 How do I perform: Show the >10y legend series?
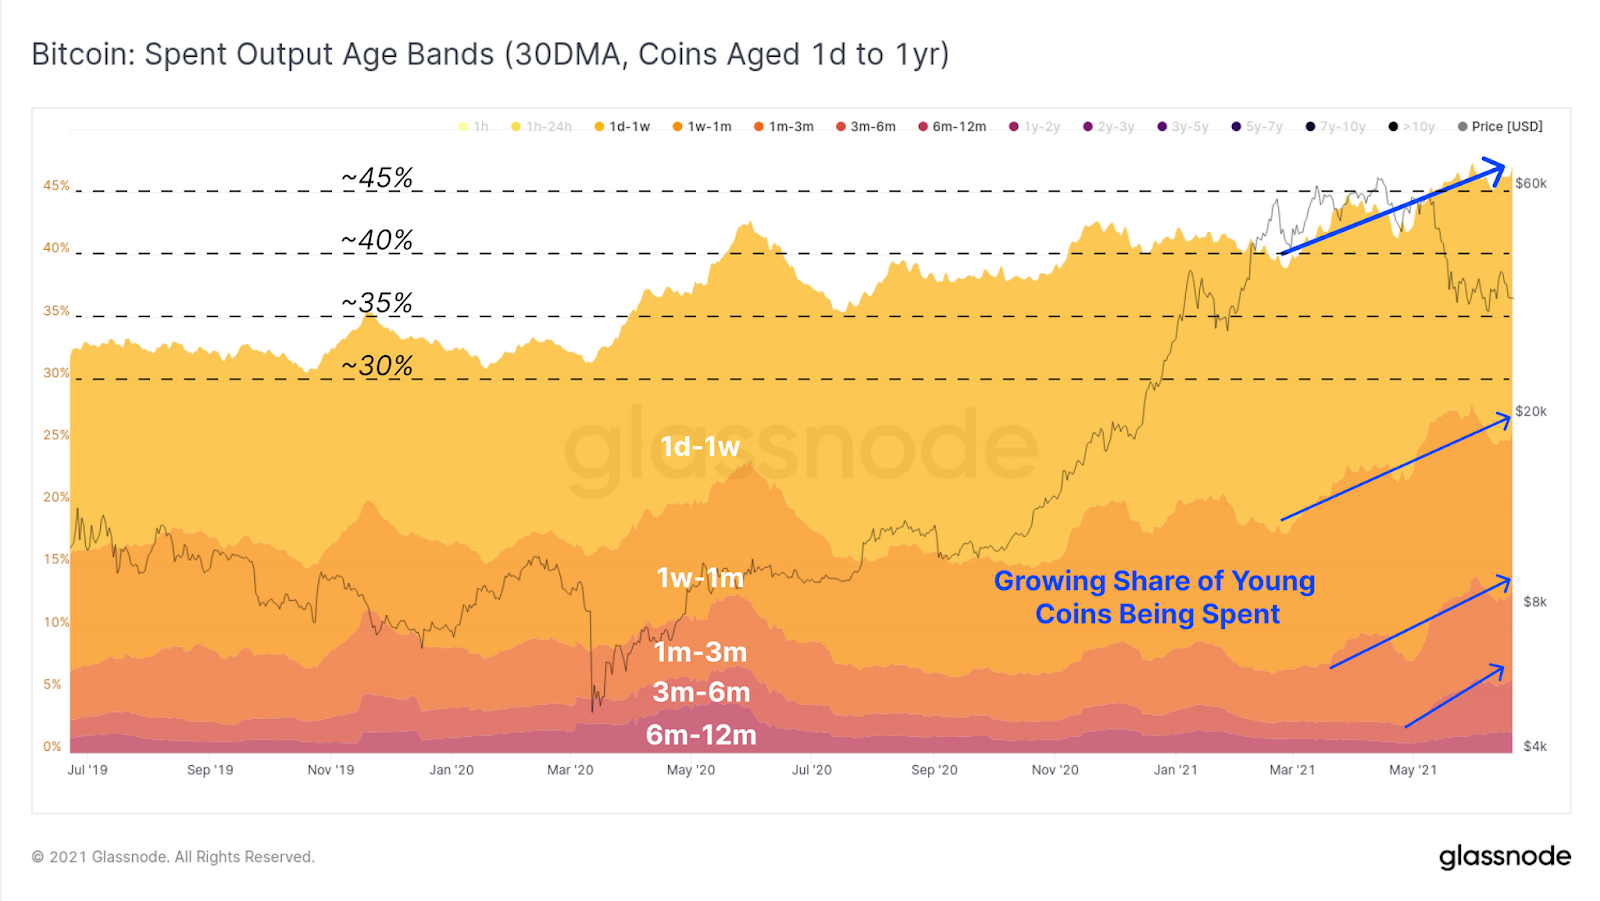point(1412,127)
